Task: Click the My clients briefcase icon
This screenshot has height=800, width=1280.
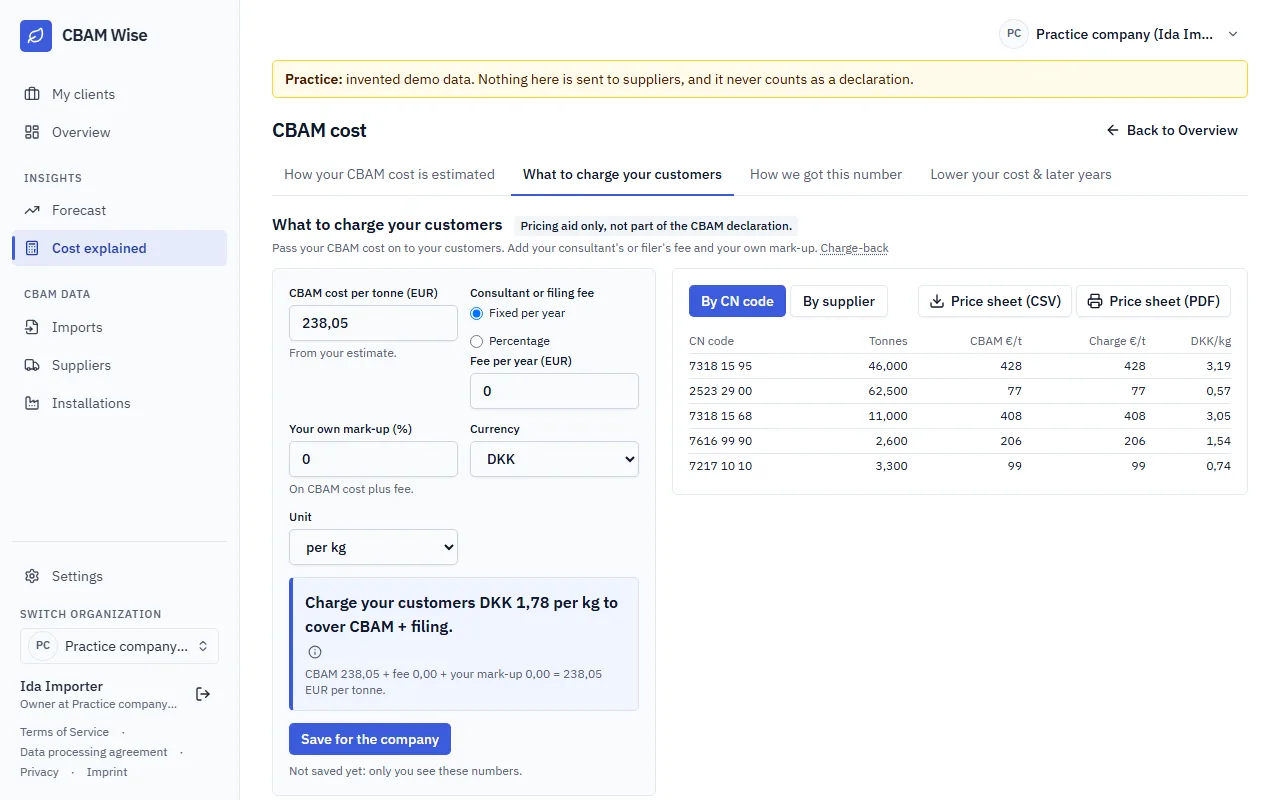Action: pos(32,94)
